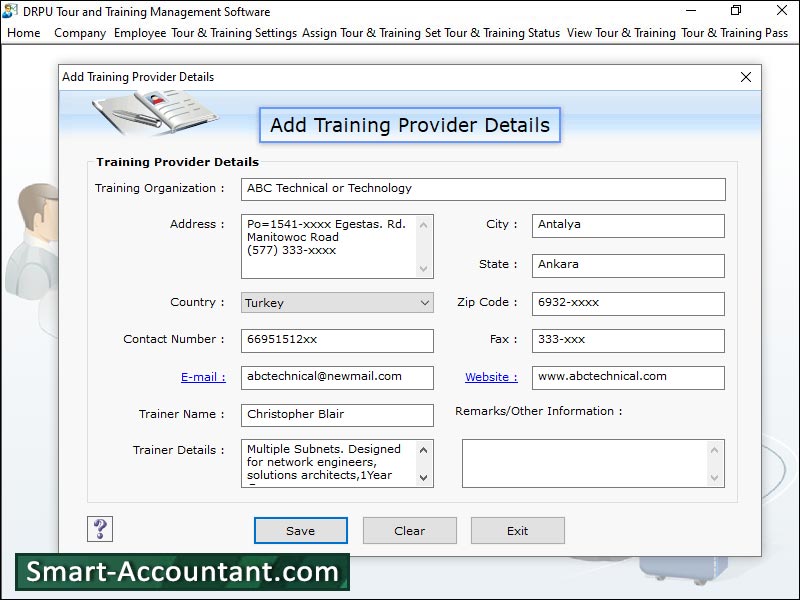Open the Employee menu
The height and width of the screenshot is (600, 800).
click(140, 33)
